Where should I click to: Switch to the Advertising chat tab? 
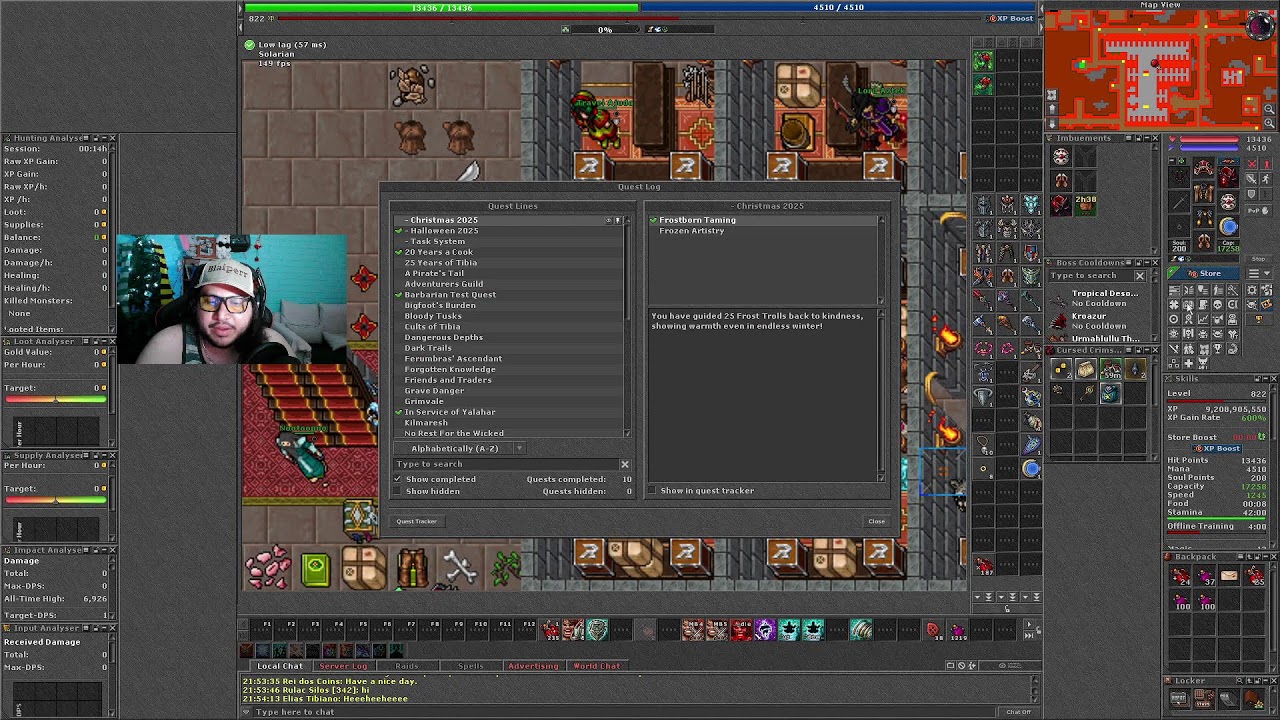[533, 666]
